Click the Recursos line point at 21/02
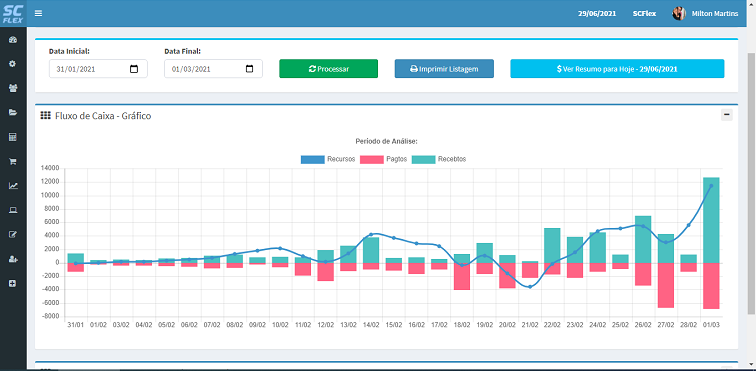 pyautogui.click(x=530, y=287)
